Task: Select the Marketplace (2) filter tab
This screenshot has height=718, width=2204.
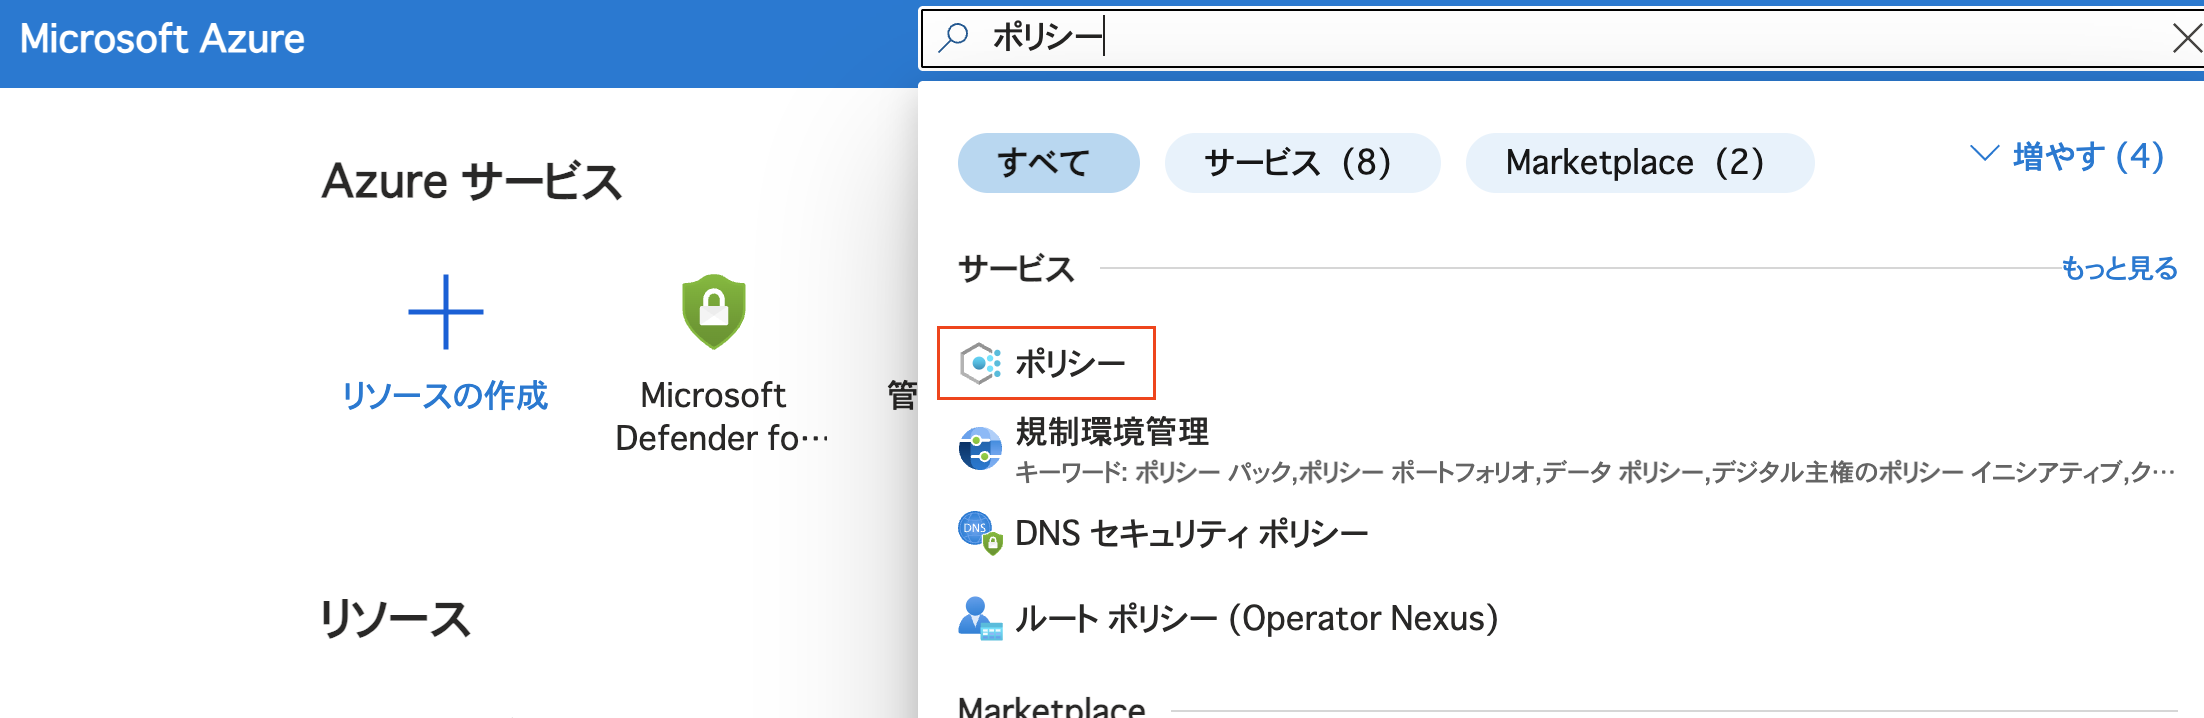Action: coord(1639,162)
